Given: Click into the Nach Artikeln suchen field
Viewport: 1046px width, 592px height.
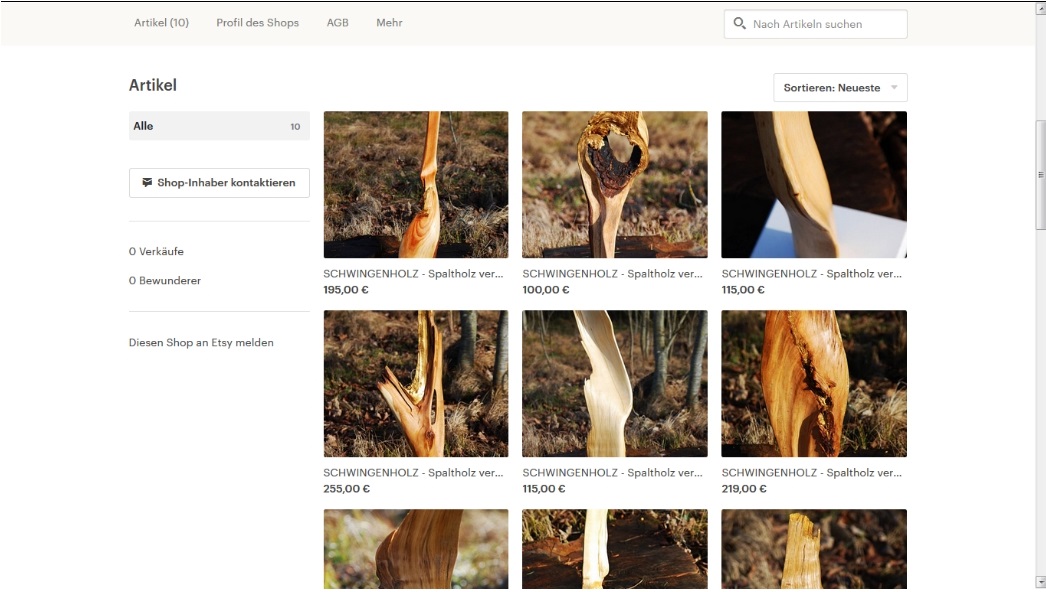Looking at the screenshot, I should click(815, 24).
